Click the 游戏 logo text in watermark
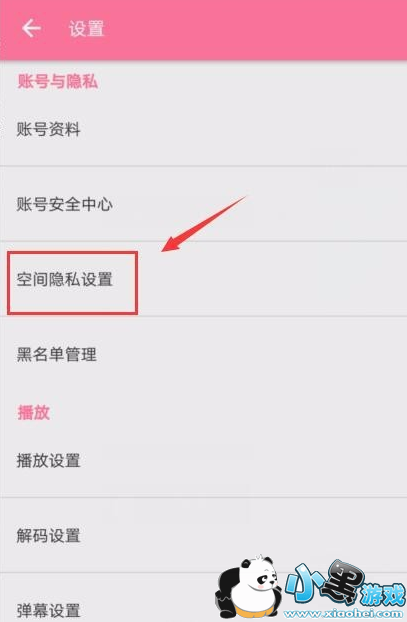Image resolution: width=407 pixels, height=622 pixels. pos(382,594)
